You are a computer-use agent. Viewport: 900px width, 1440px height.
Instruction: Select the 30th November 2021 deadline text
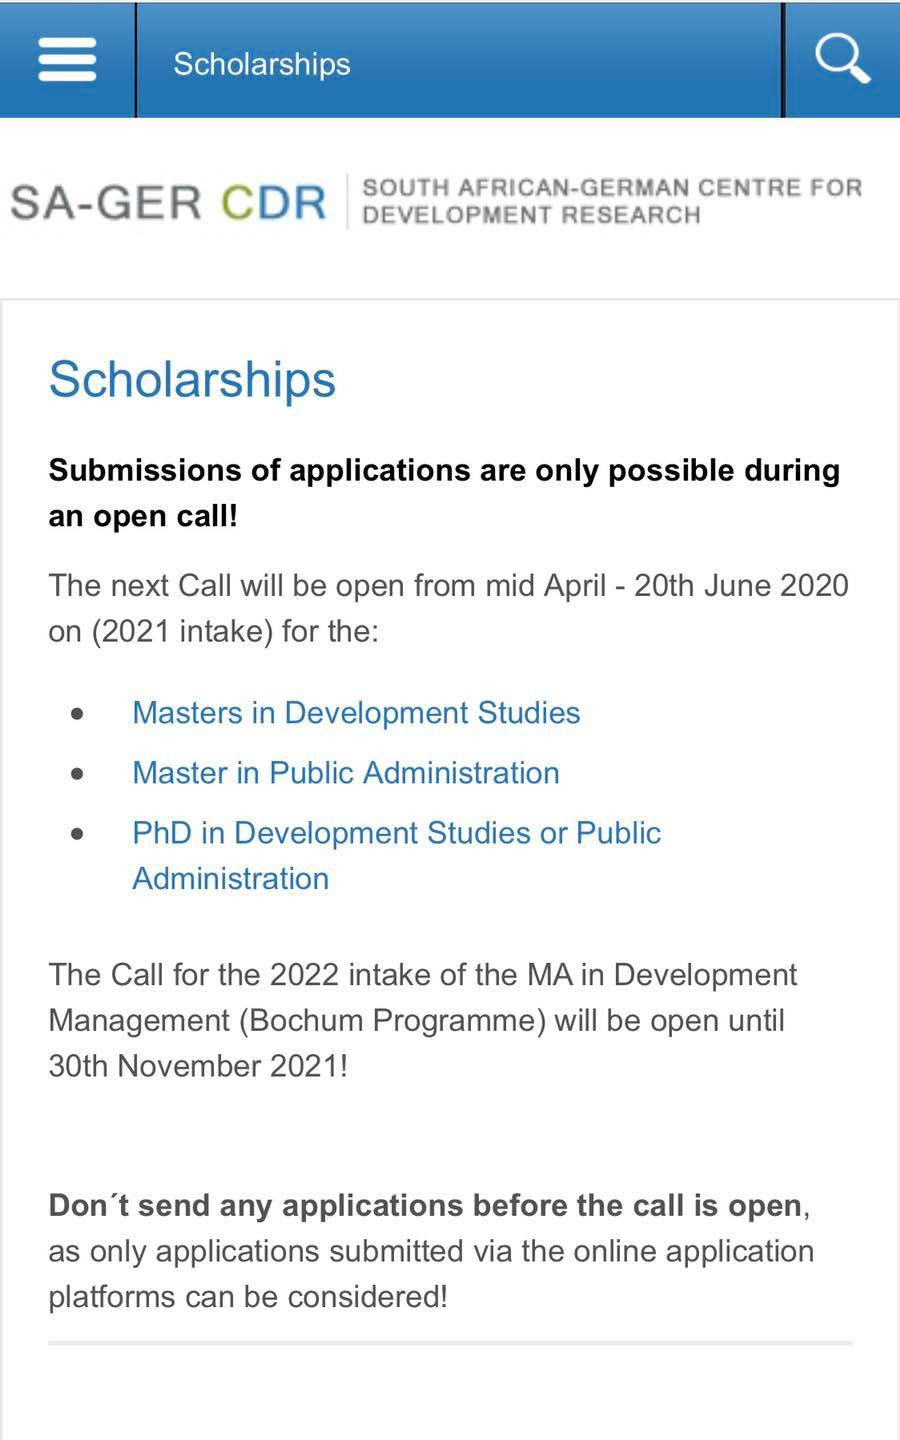click(198, 1066)
